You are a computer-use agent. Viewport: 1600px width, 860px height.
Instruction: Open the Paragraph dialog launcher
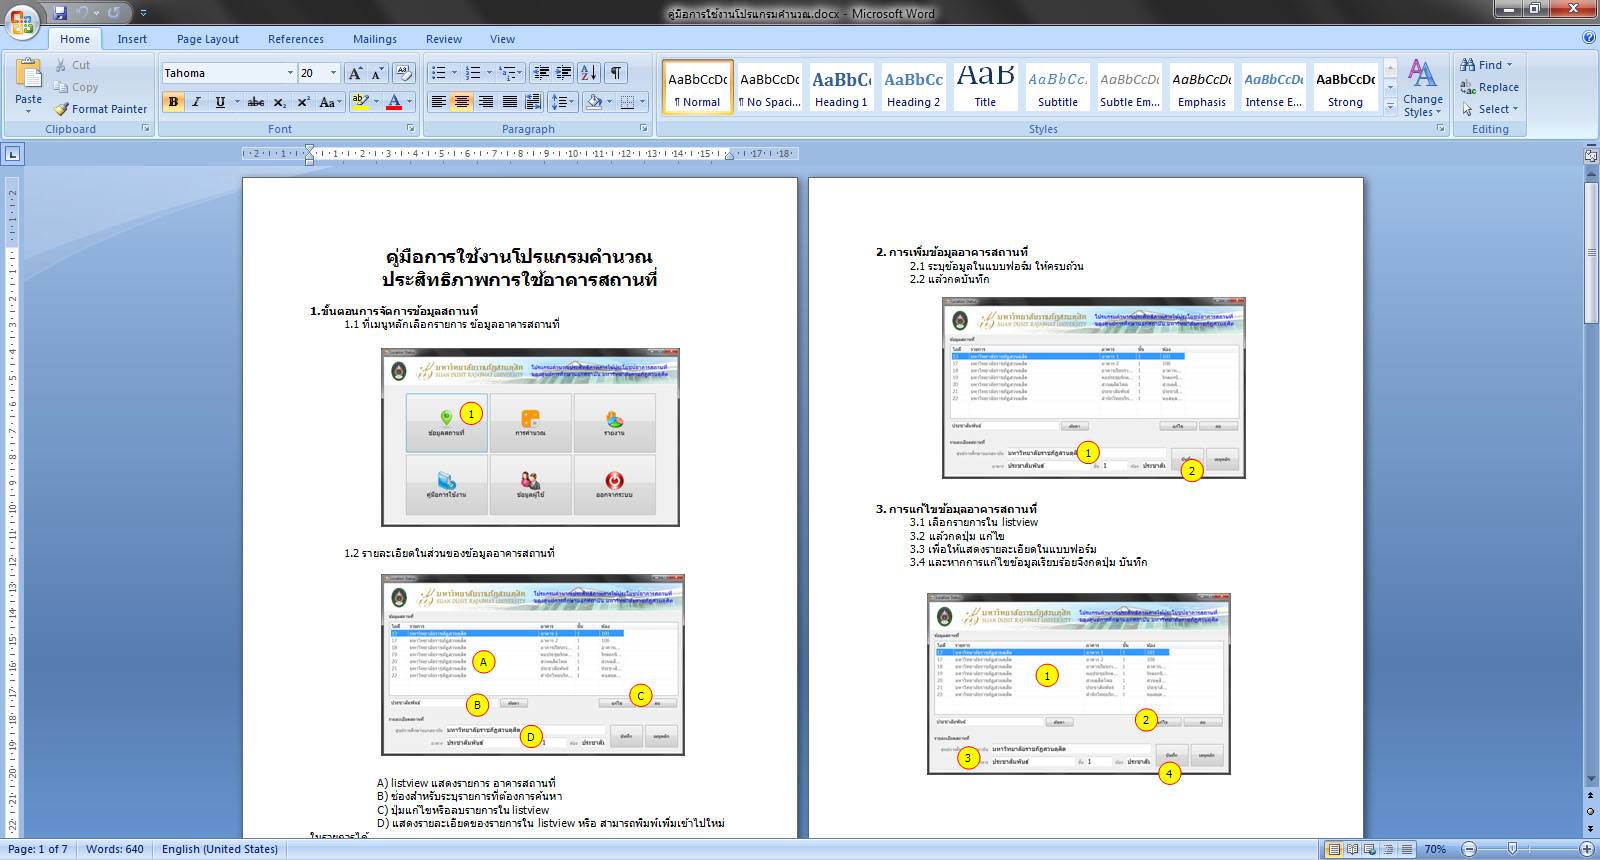[643, 129]
